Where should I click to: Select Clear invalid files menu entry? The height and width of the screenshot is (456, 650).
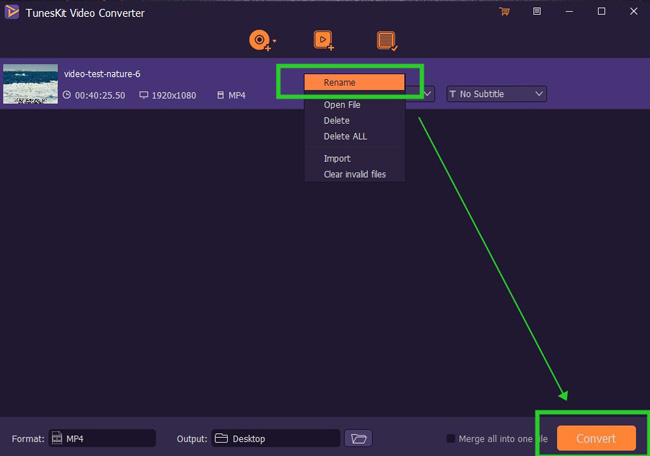[x=354, y=174]
